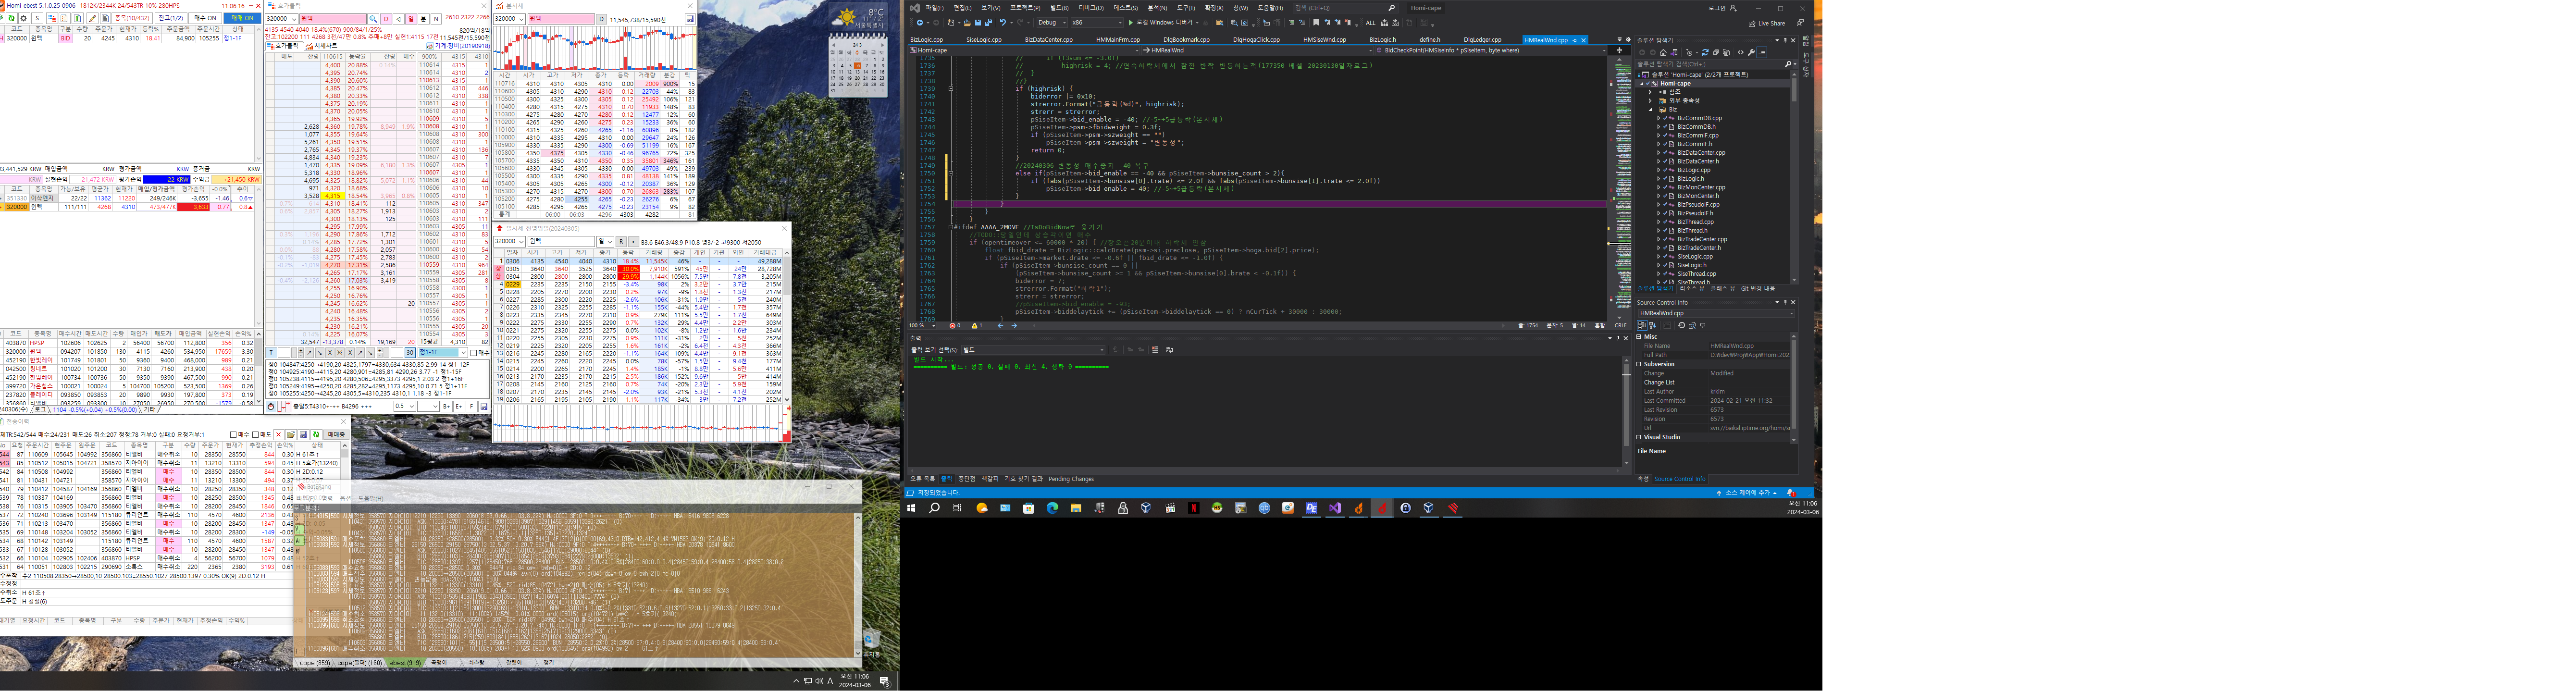Open Netflix from the taskbar
The image size is (2576, 692).
[x=1193, y=508]
